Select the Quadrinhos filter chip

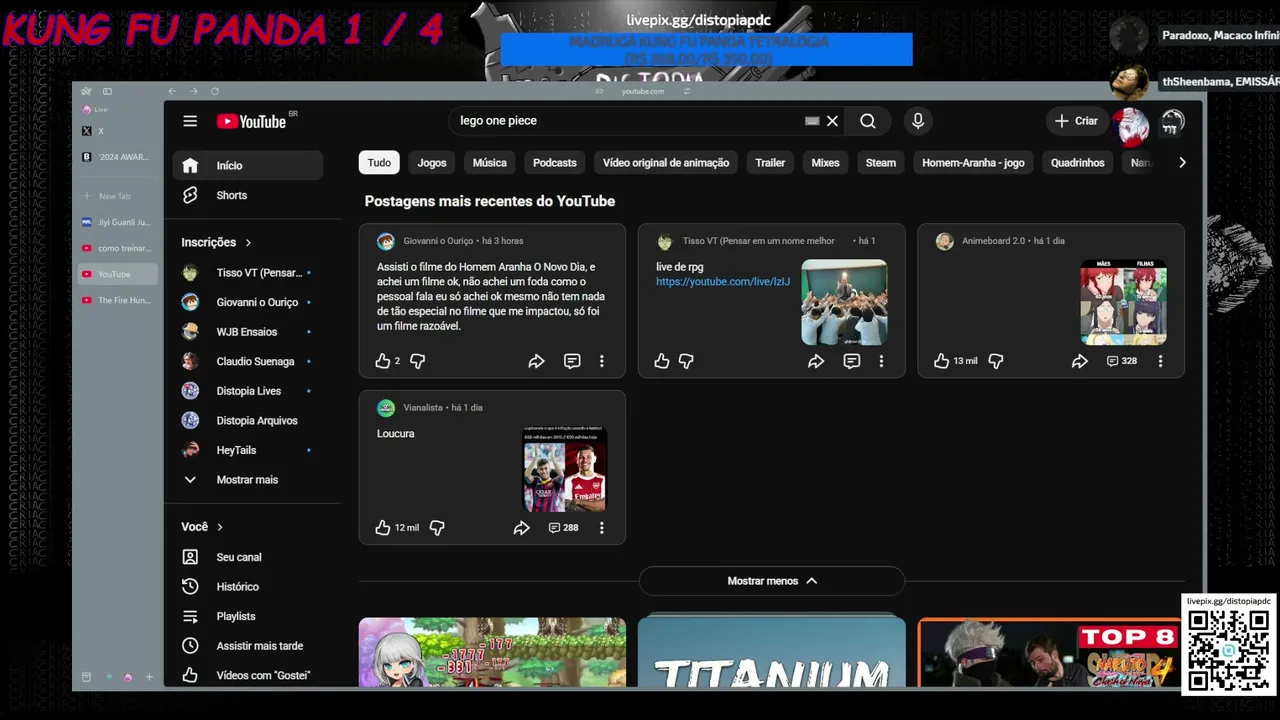[1078, 163]
